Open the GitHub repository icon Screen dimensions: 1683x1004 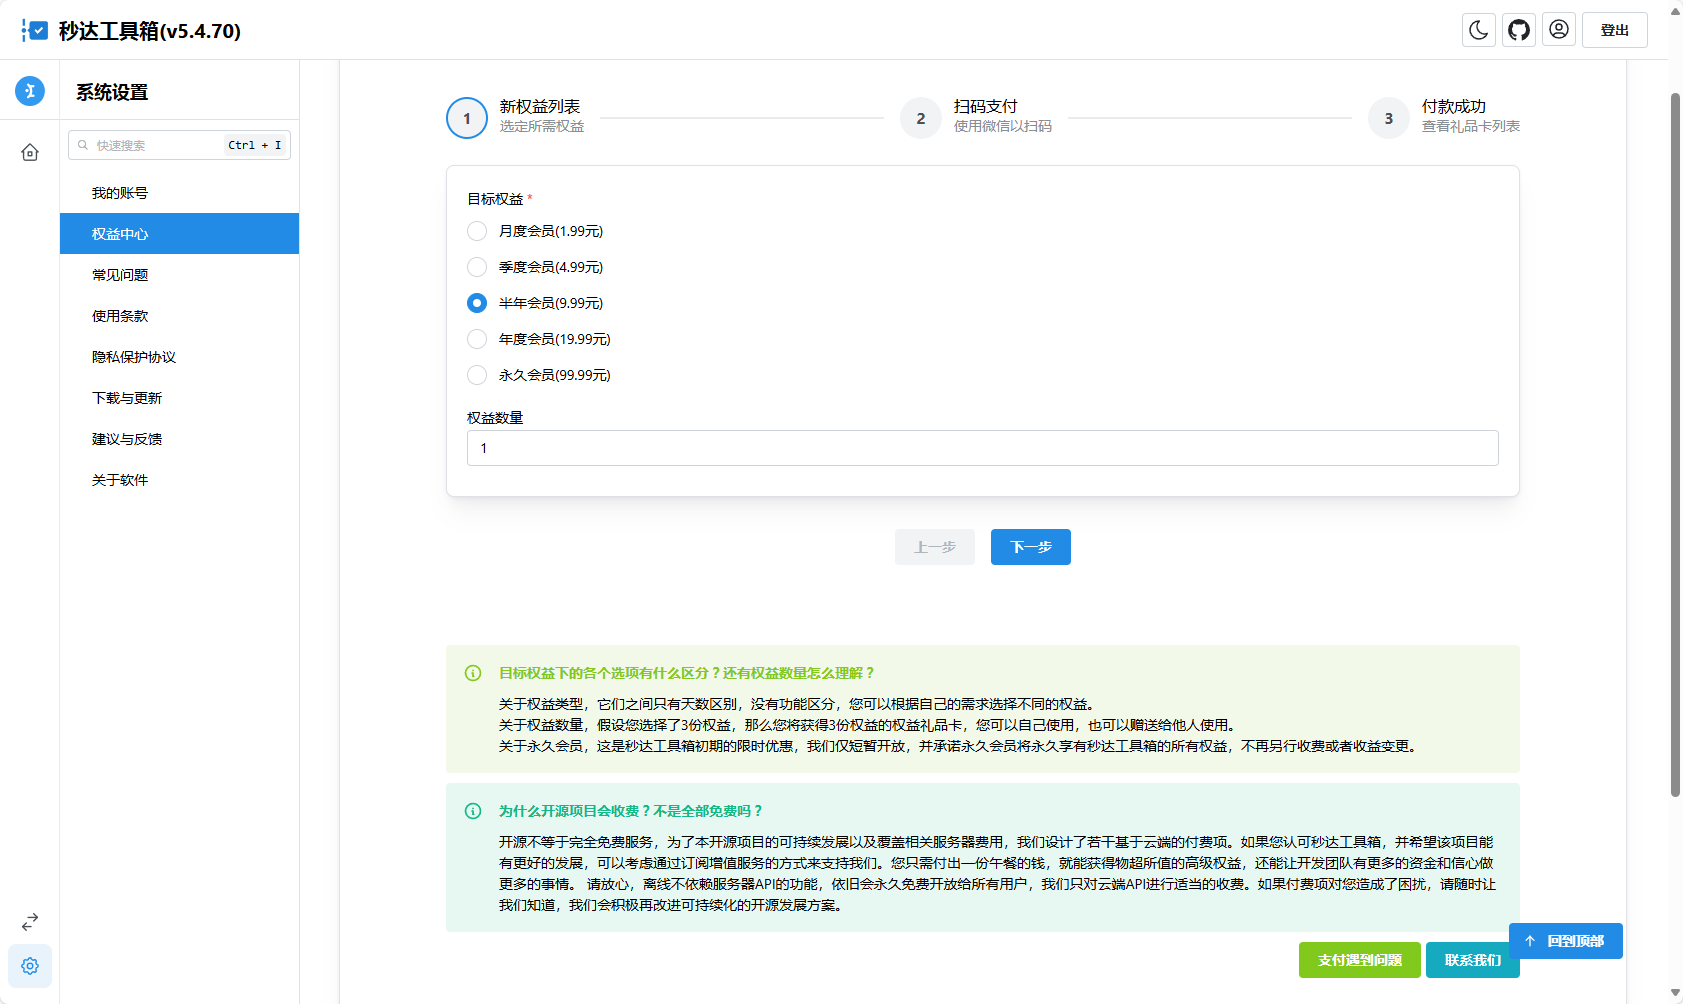1518,30
